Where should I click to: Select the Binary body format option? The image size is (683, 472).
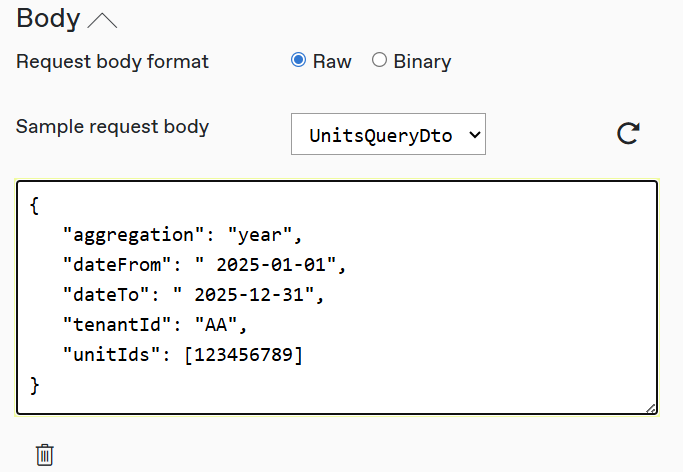point(379,60)
